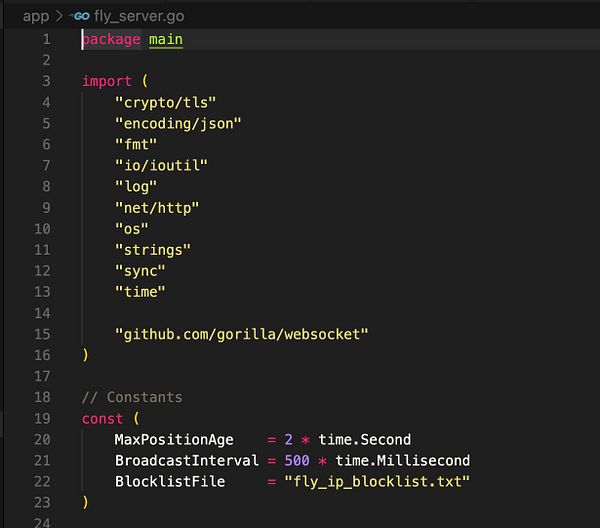
Task: Click the BroadcastInterval constant name
Action: pyautogui.click(x=187, y=461)
